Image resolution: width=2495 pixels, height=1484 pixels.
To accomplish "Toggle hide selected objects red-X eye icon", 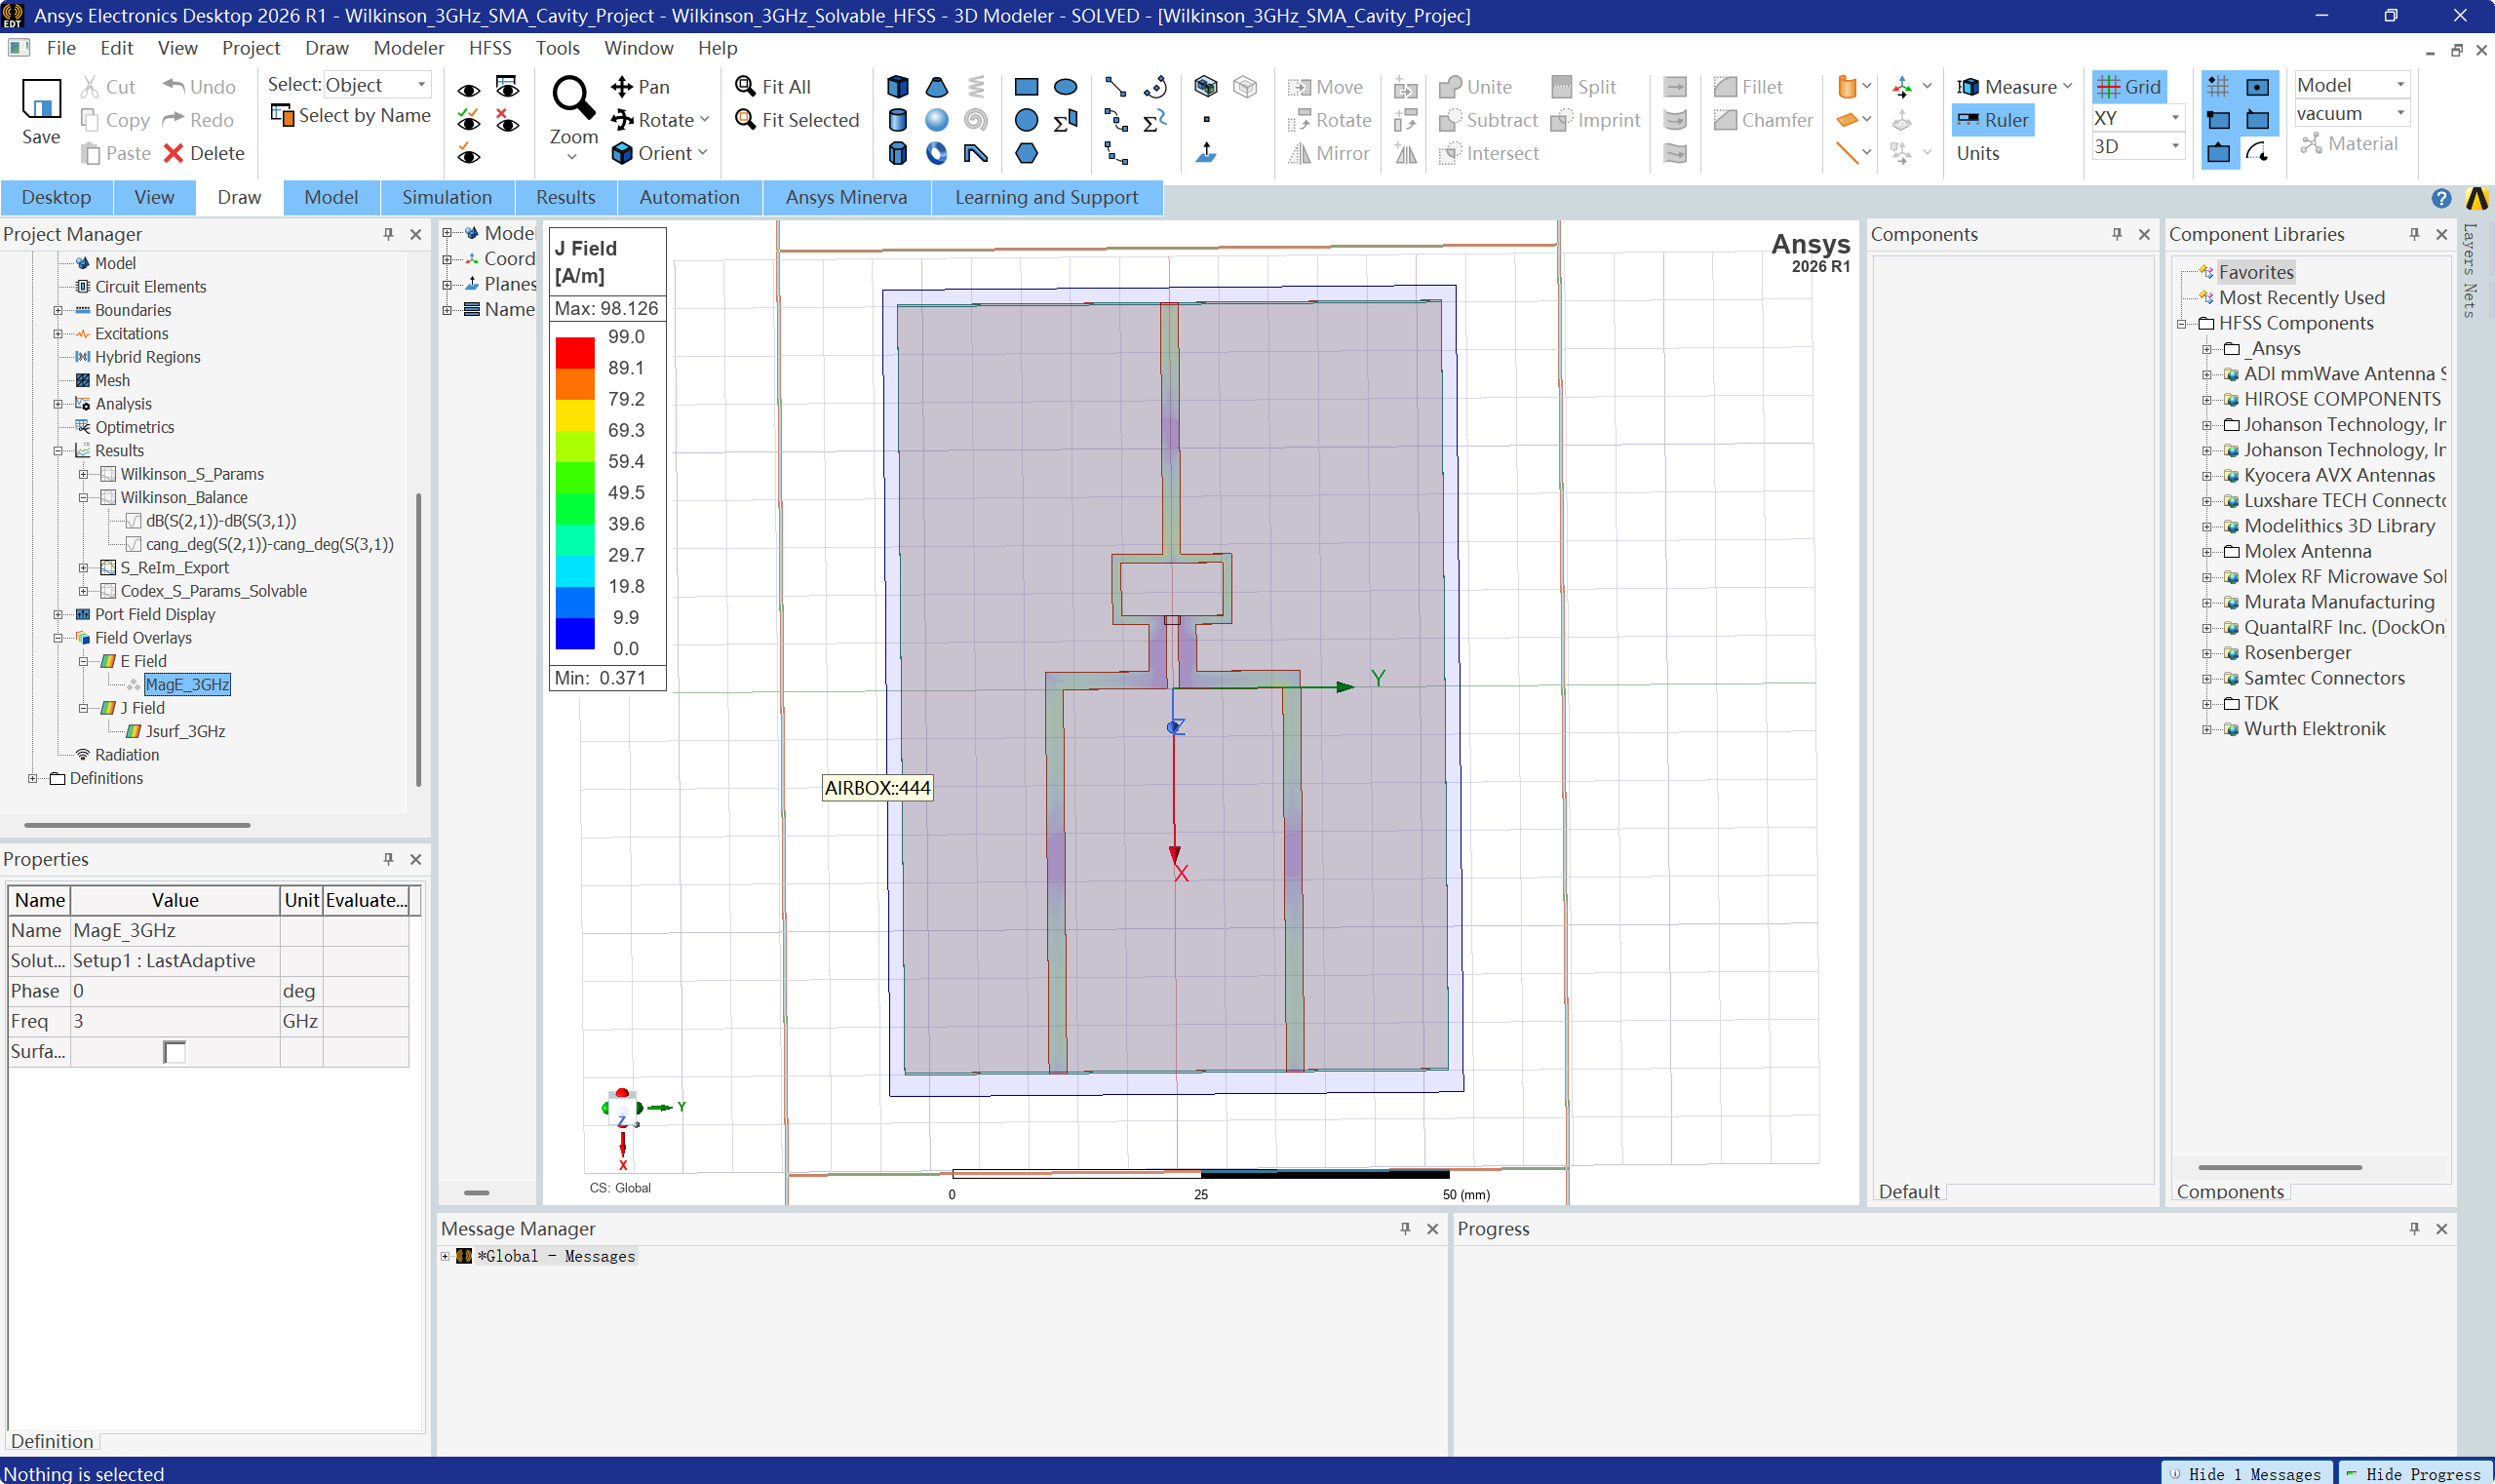I will coord(507,120).
